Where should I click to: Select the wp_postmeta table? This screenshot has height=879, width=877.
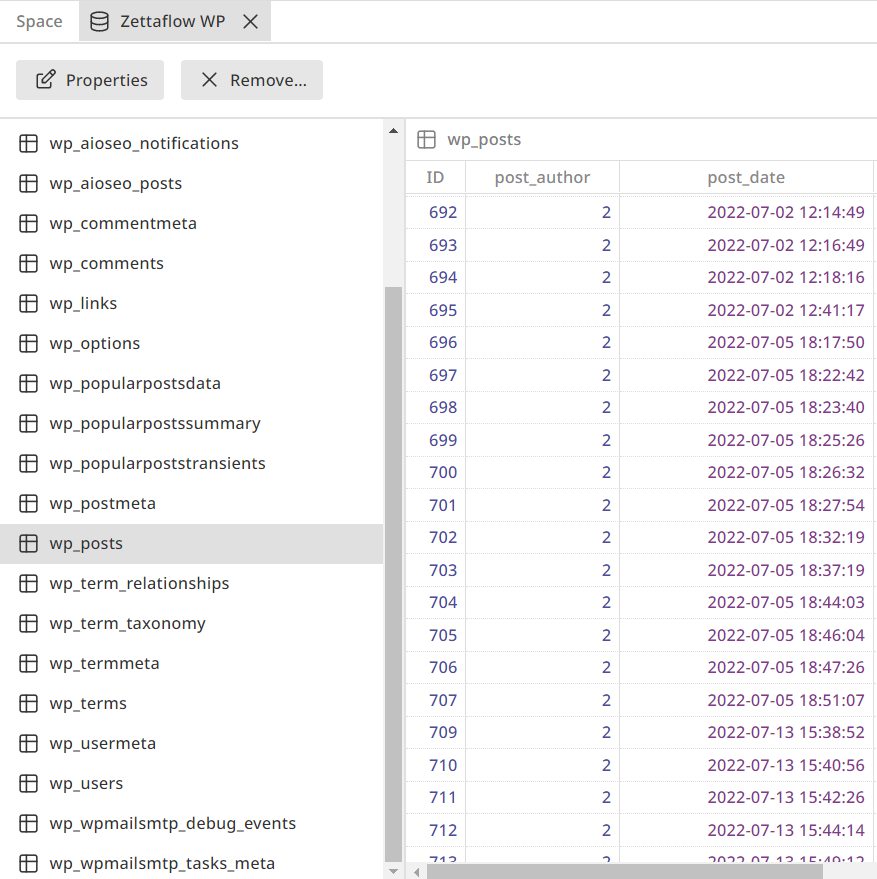102,503
